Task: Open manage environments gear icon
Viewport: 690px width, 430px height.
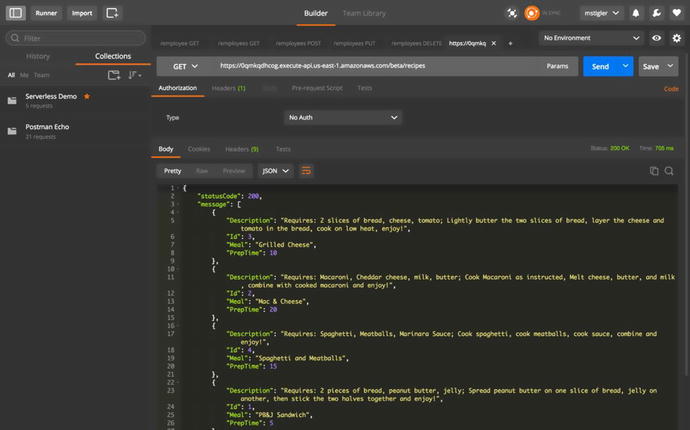Action: tap(676, 38)
